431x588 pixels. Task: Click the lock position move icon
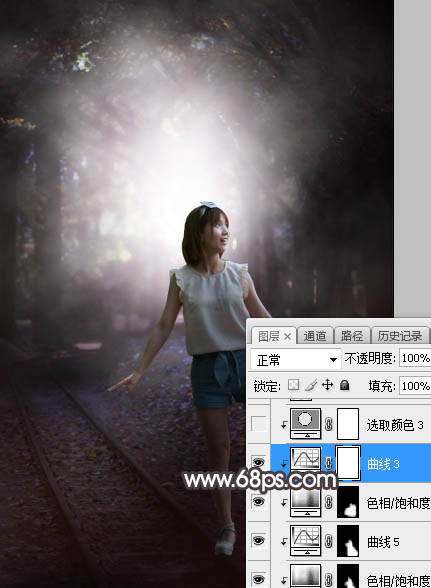(x=327, y=385)
